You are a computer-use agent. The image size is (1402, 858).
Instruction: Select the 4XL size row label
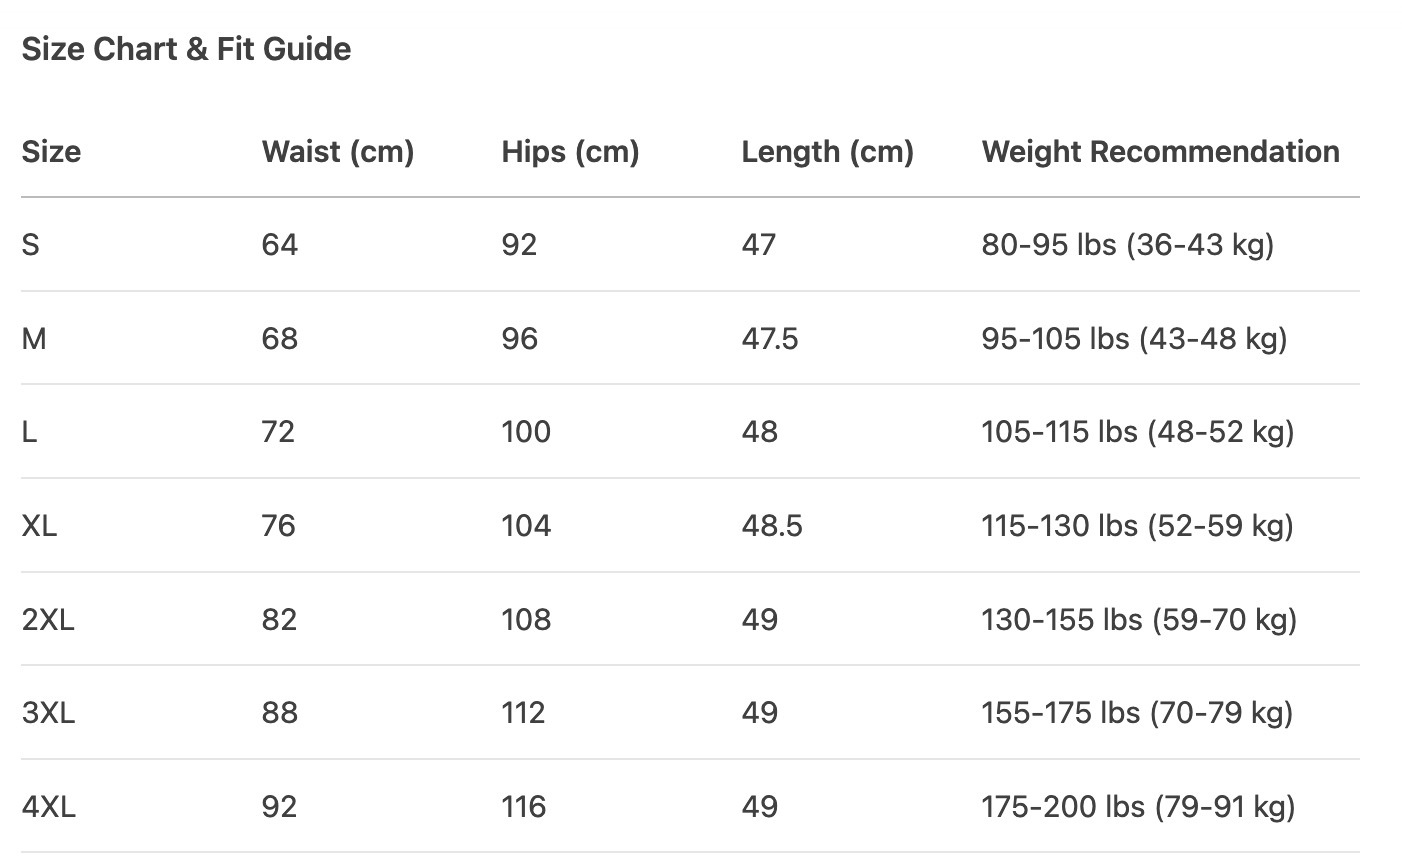click(48, 807)
